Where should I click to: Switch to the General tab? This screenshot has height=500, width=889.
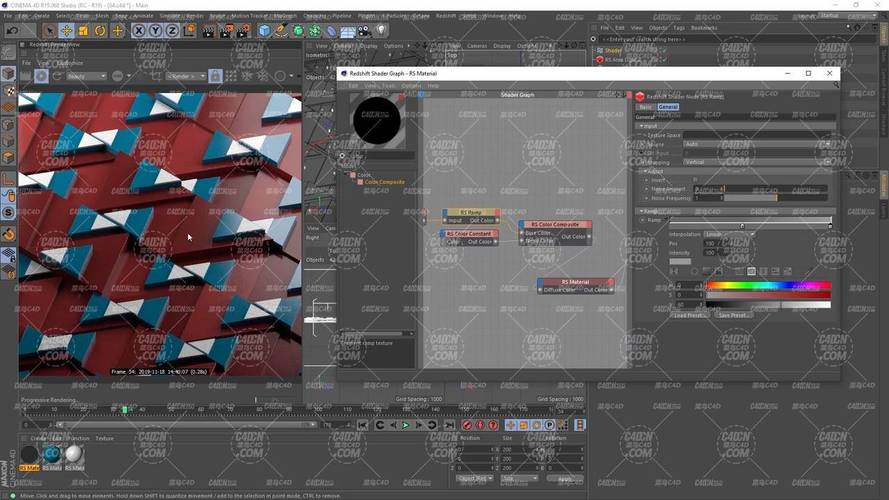pyautogui.click(x=667, y=106)
